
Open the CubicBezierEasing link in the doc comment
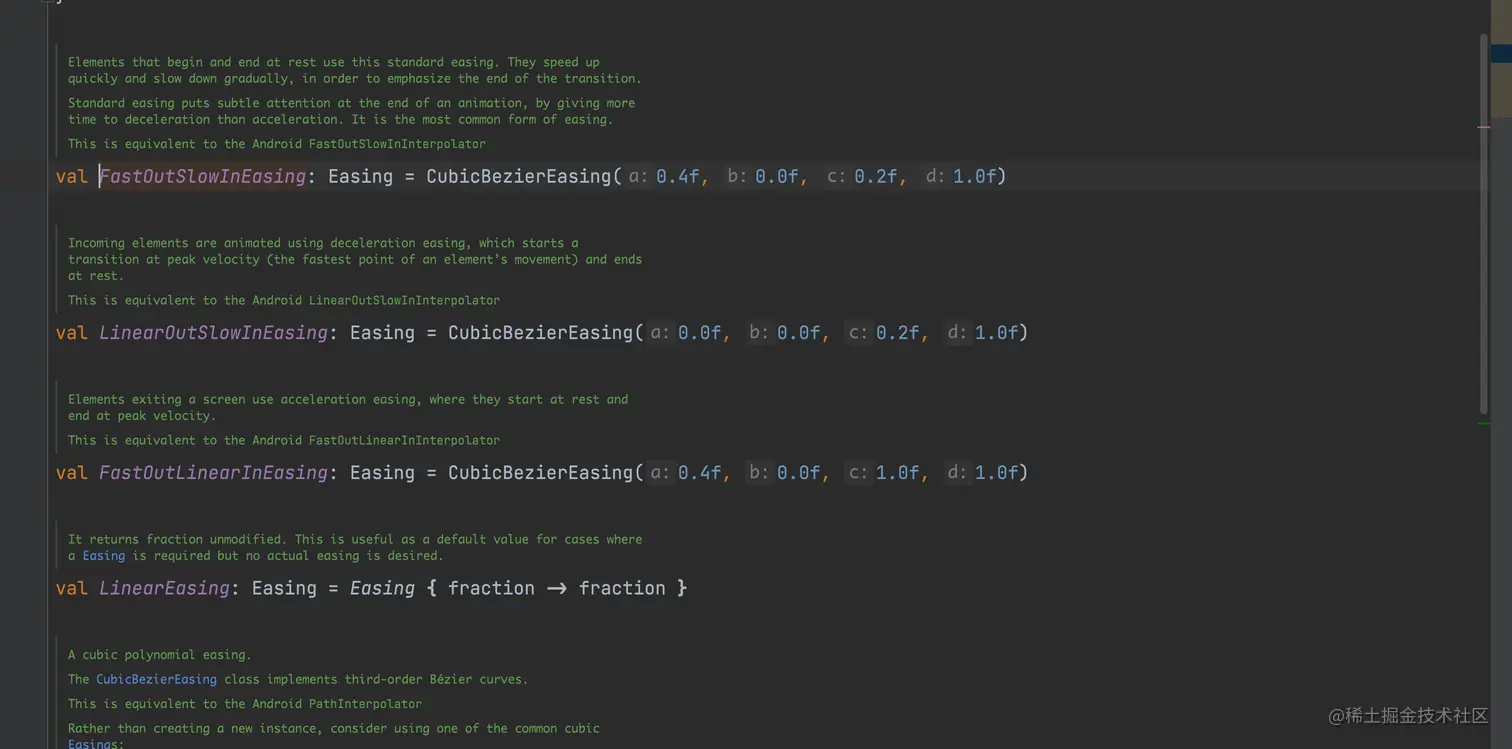coord(156,680)
